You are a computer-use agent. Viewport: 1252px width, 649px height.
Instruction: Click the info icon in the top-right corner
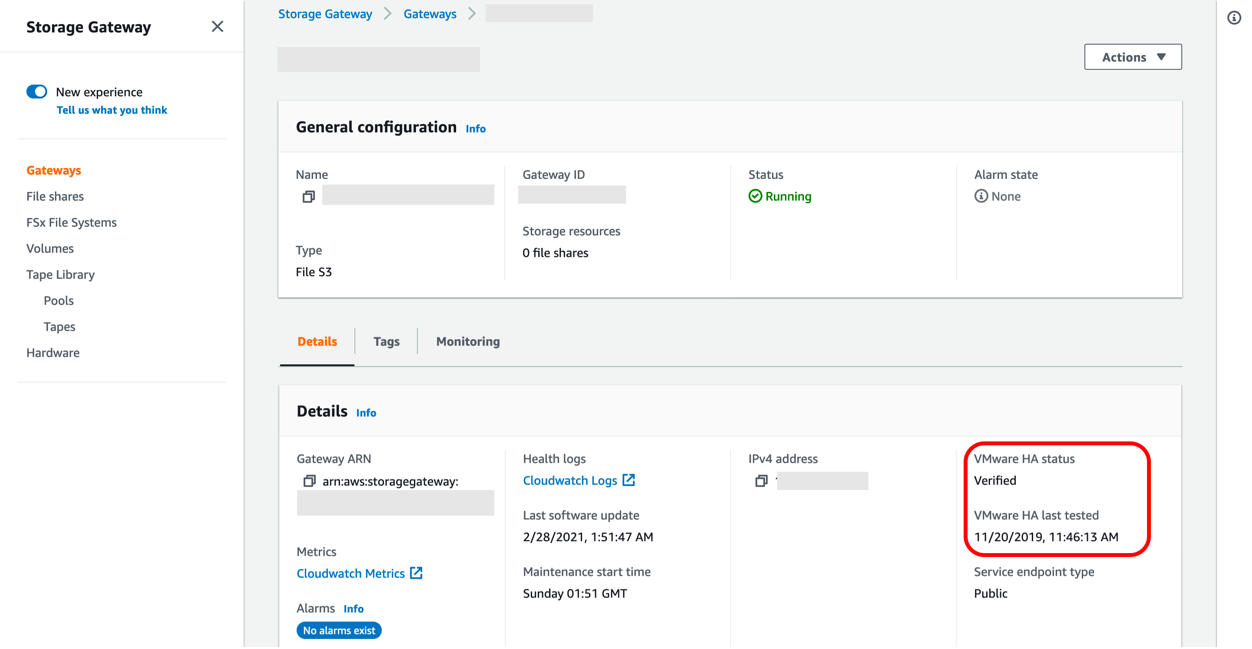pyautogui.click(x=1233, y=17)
